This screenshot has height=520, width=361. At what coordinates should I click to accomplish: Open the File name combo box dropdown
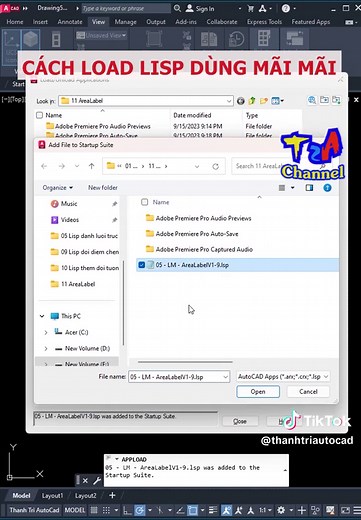[225, 377]
